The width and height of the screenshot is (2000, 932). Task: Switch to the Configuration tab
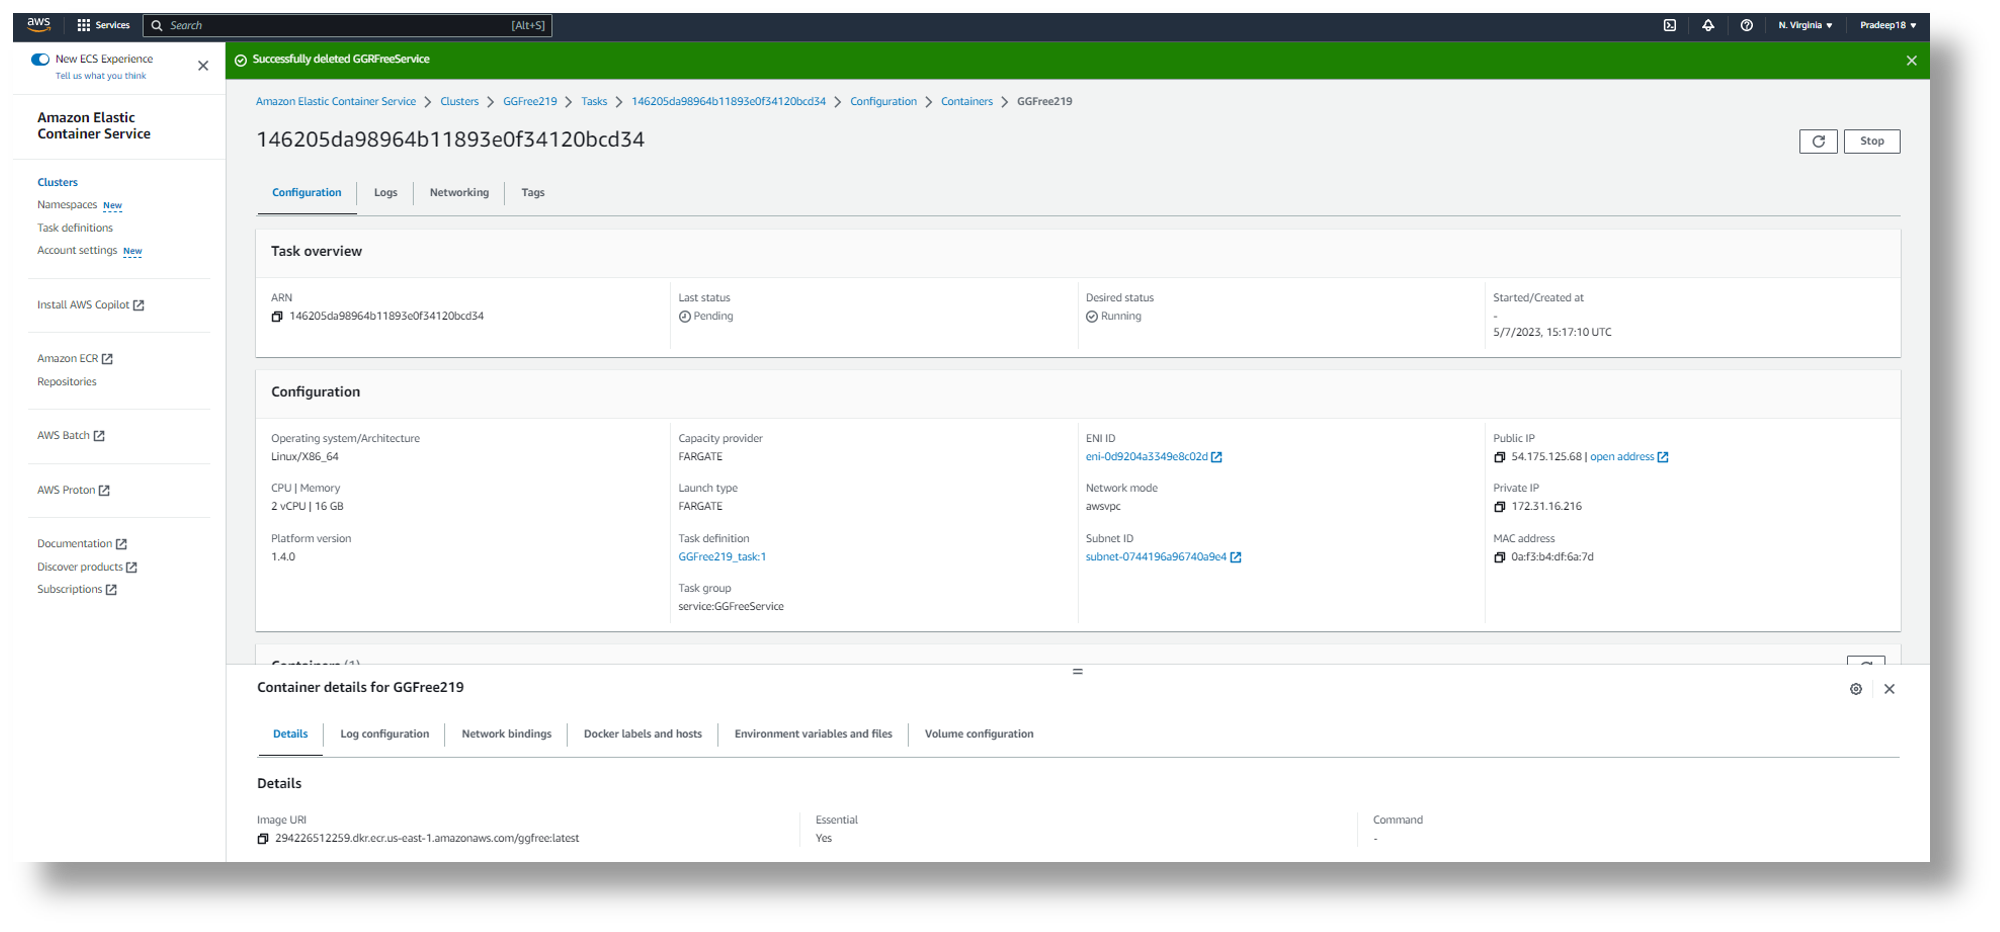306,193
